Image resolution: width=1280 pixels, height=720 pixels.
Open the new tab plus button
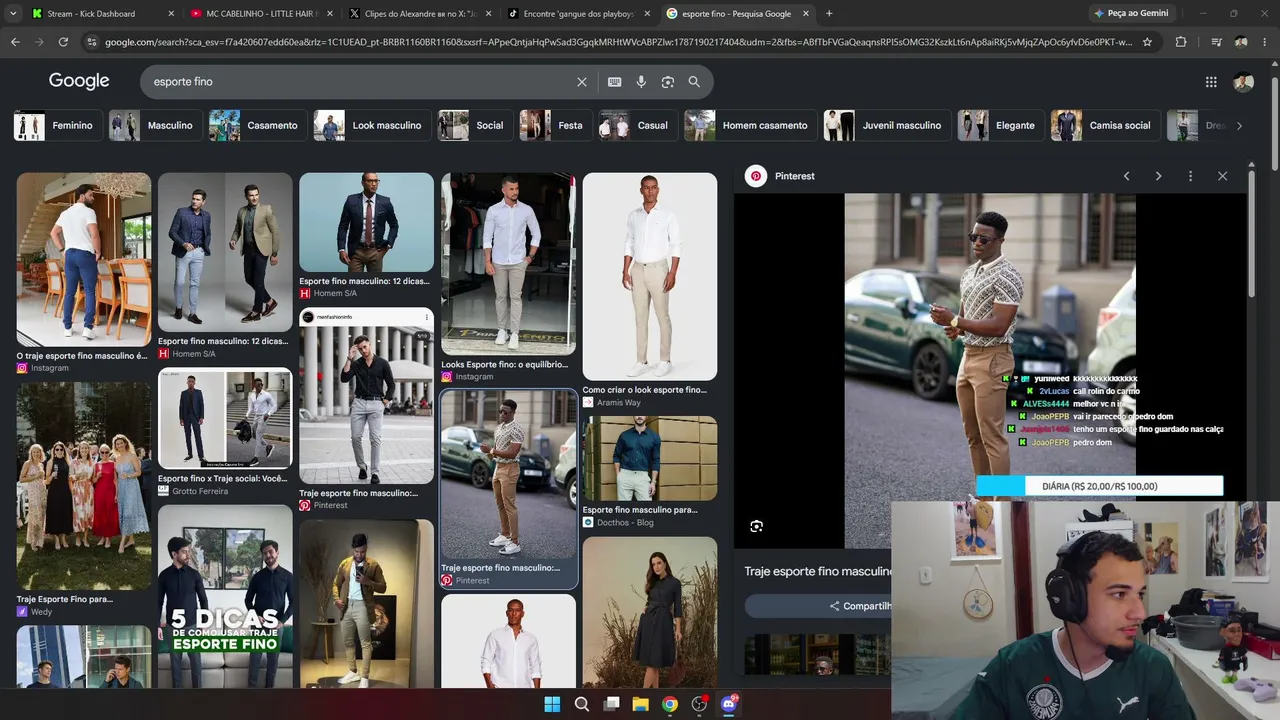coord(829,13)
